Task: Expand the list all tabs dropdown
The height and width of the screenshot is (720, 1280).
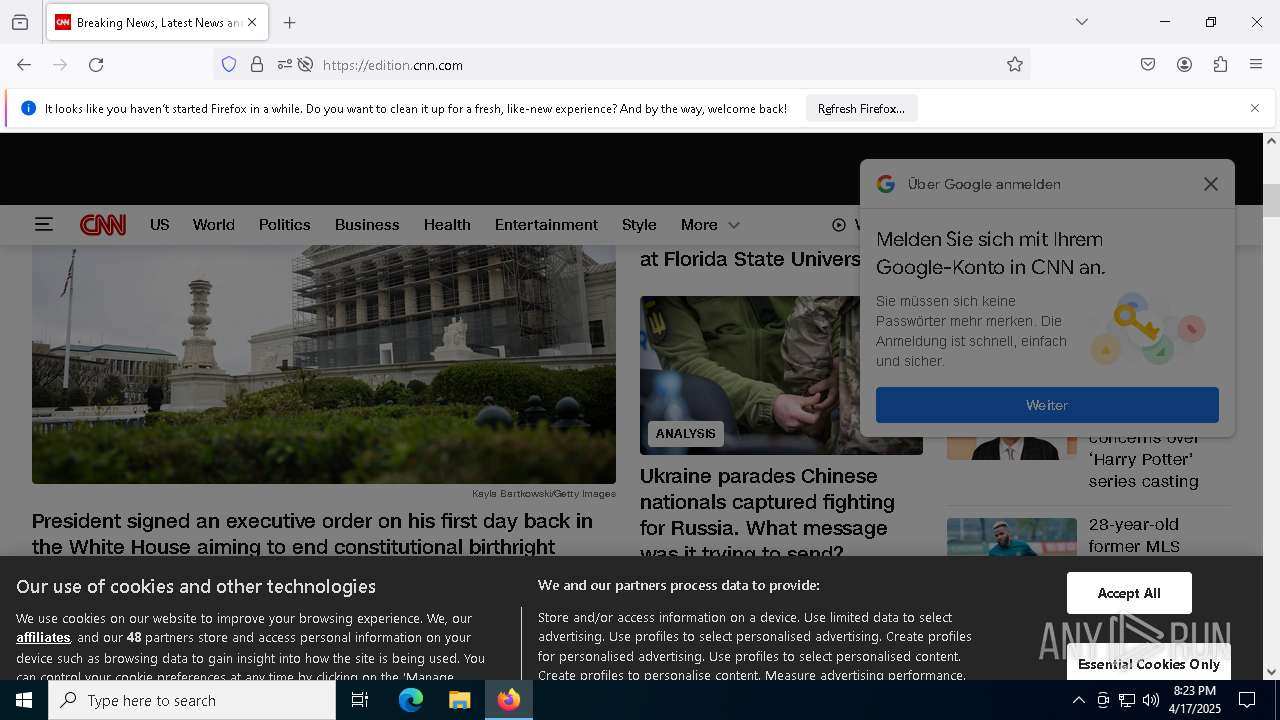Action: pos(1082,22)
